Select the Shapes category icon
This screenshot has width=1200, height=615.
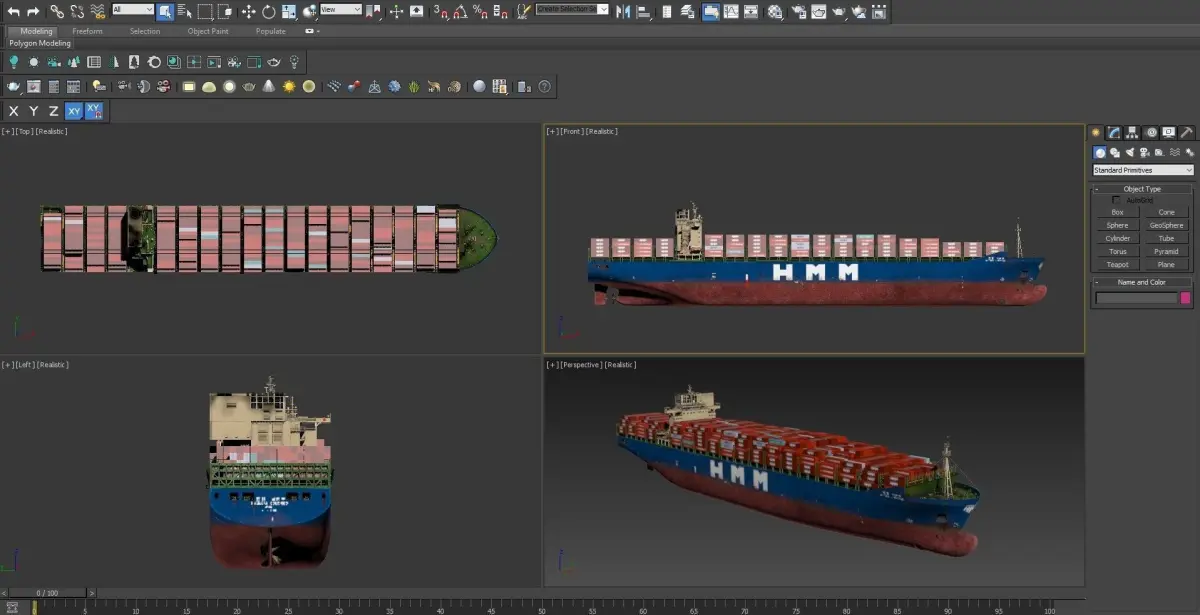pos(1115,152)
